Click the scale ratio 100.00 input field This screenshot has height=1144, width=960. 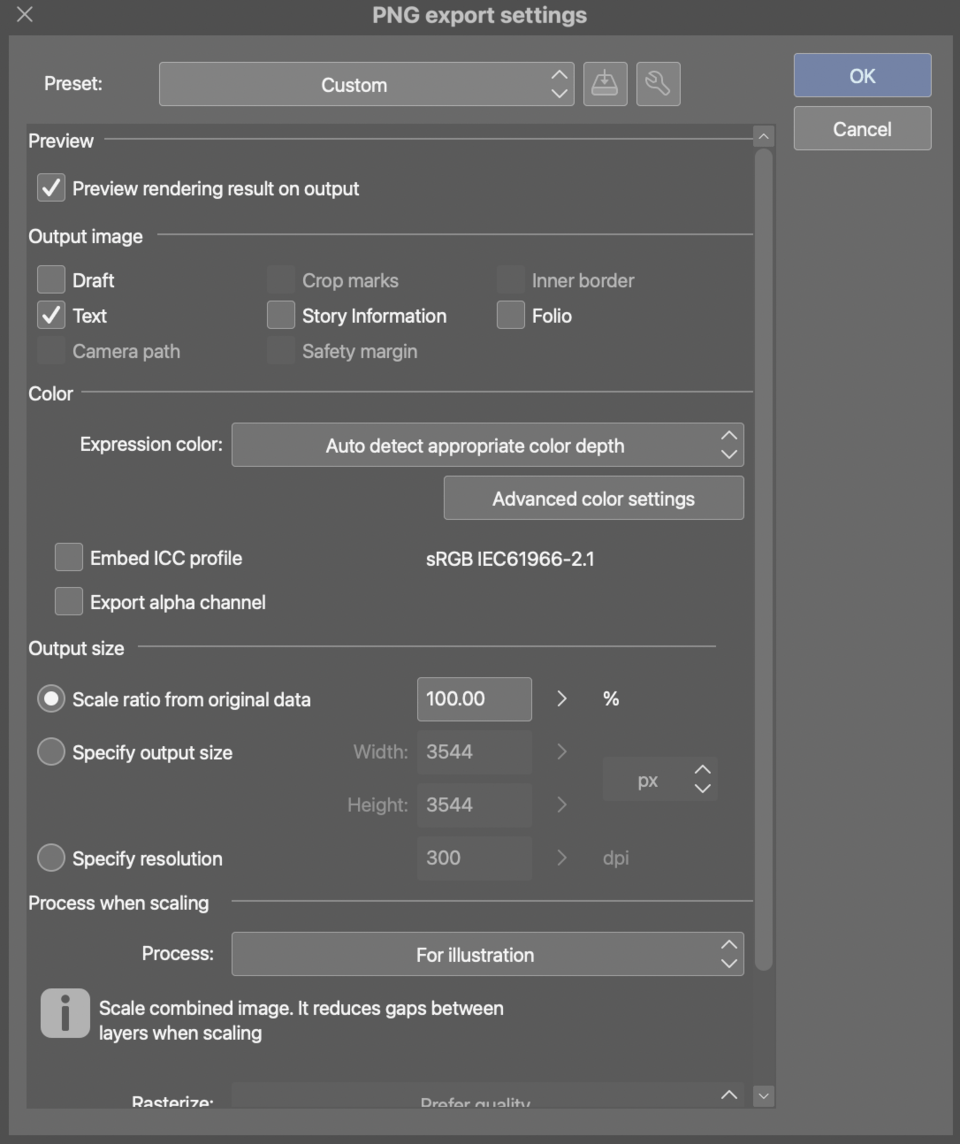coord(474,699)
